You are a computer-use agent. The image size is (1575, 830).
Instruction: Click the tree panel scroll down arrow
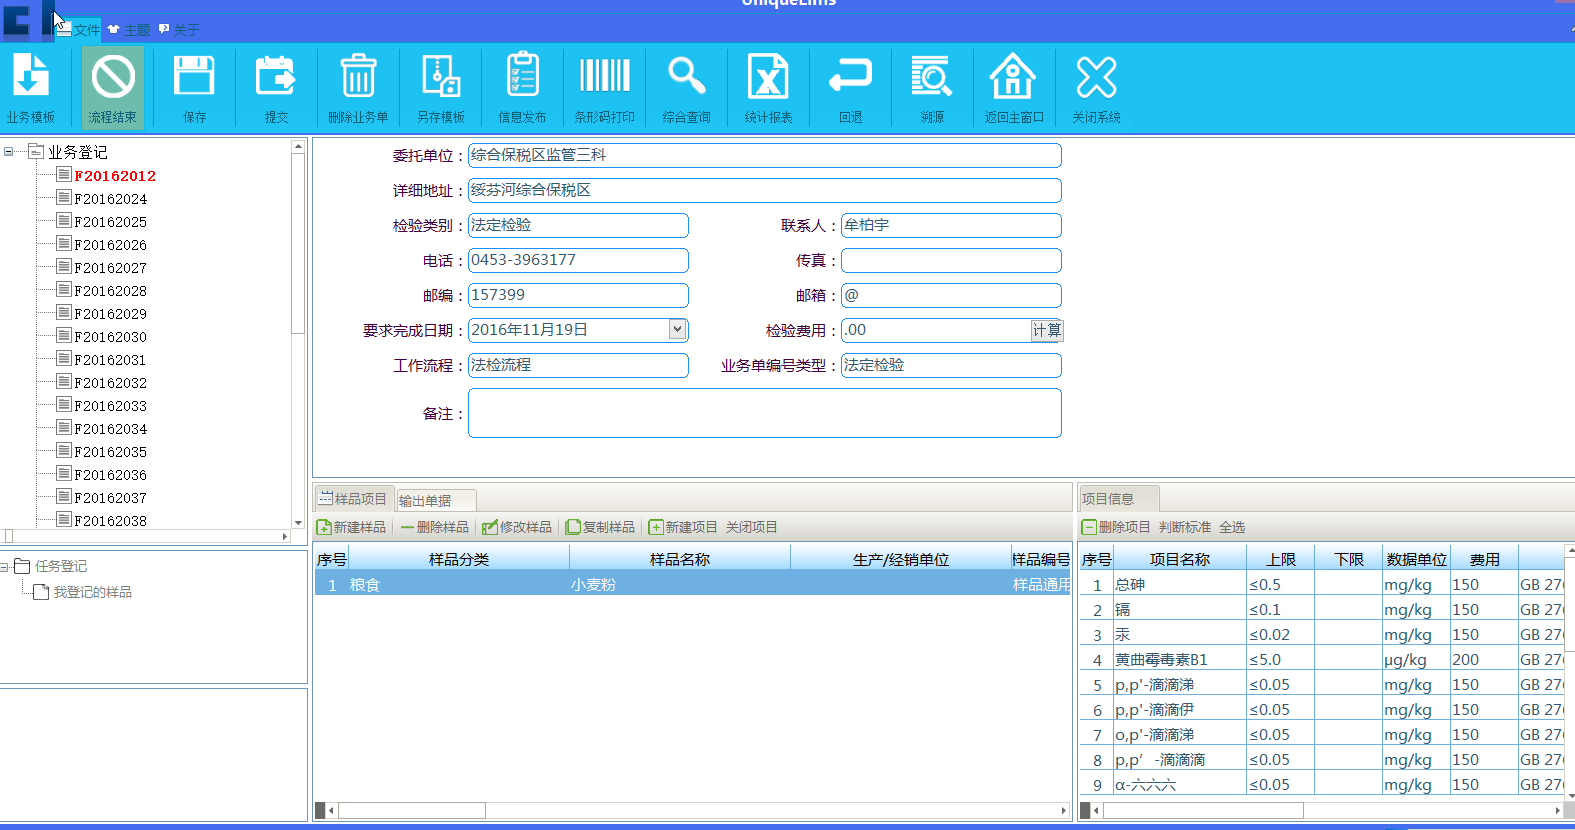tap(298, 522)
